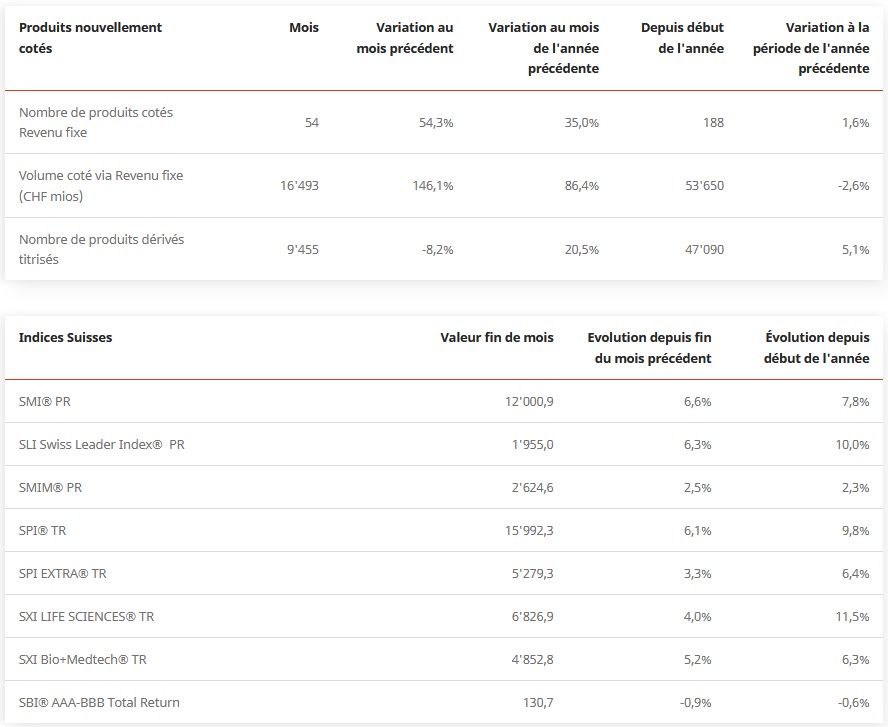Select the 'Variation au mois précédent' column header
Image resolution: width=888 pixels, height=727 pixels.
coord(404,38)
